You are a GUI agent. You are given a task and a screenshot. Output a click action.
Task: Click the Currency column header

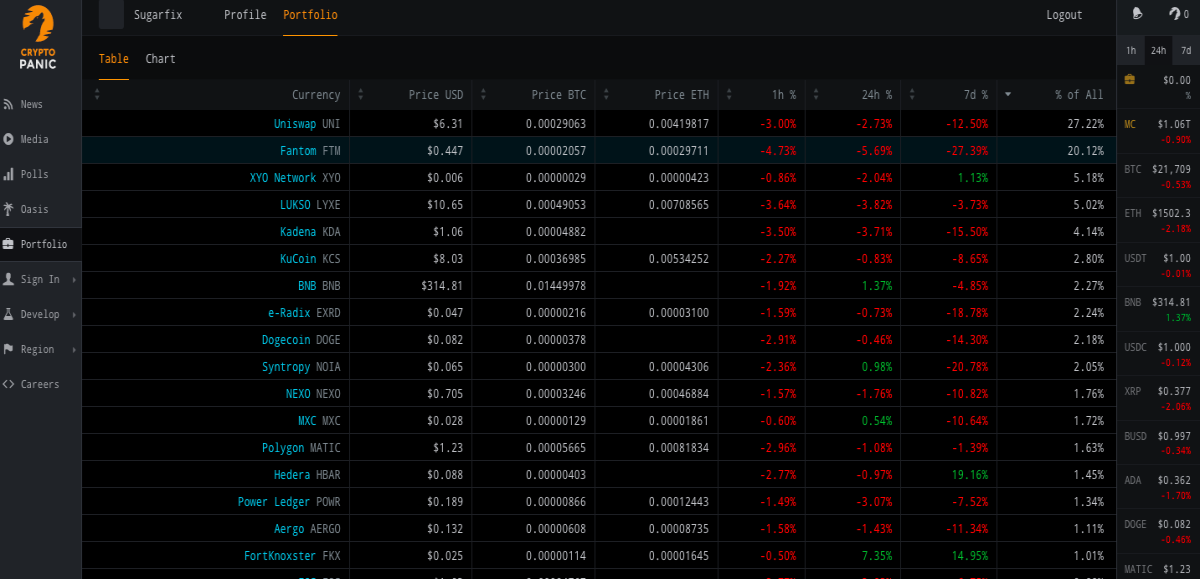pyautogui.click(x=316, y=95)
